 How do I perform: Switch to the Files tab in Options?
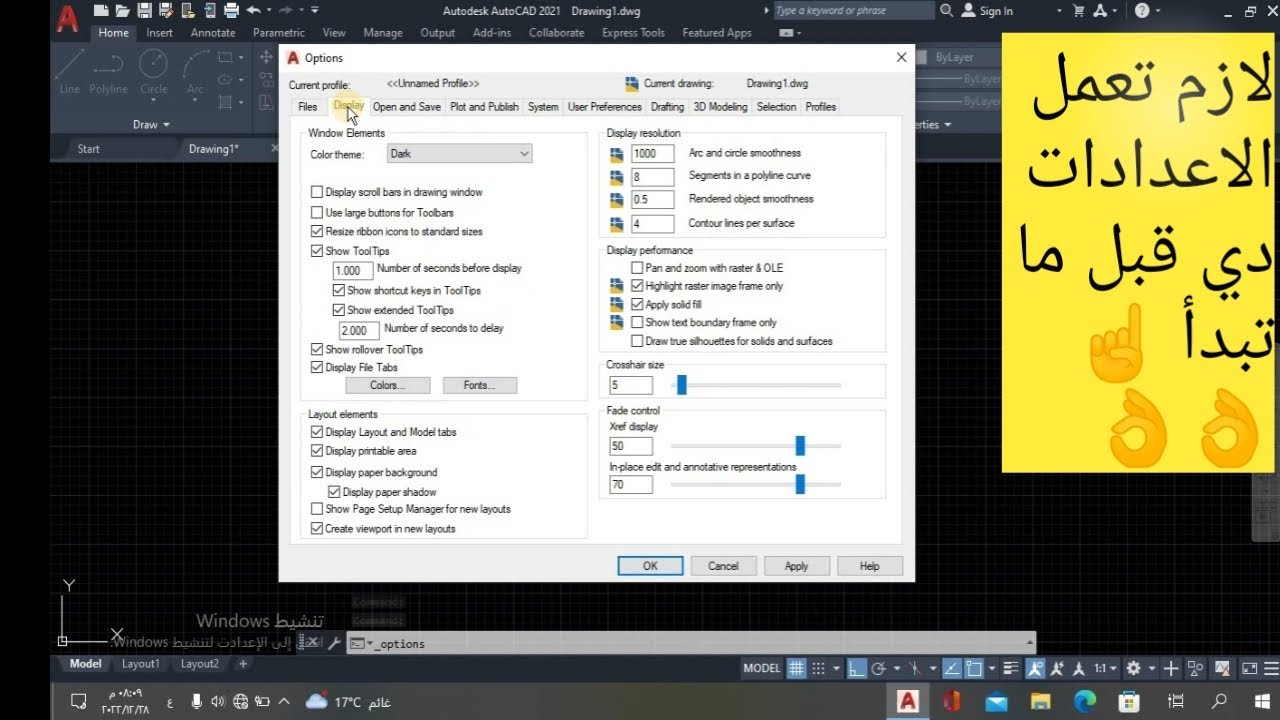click(307, 107)
